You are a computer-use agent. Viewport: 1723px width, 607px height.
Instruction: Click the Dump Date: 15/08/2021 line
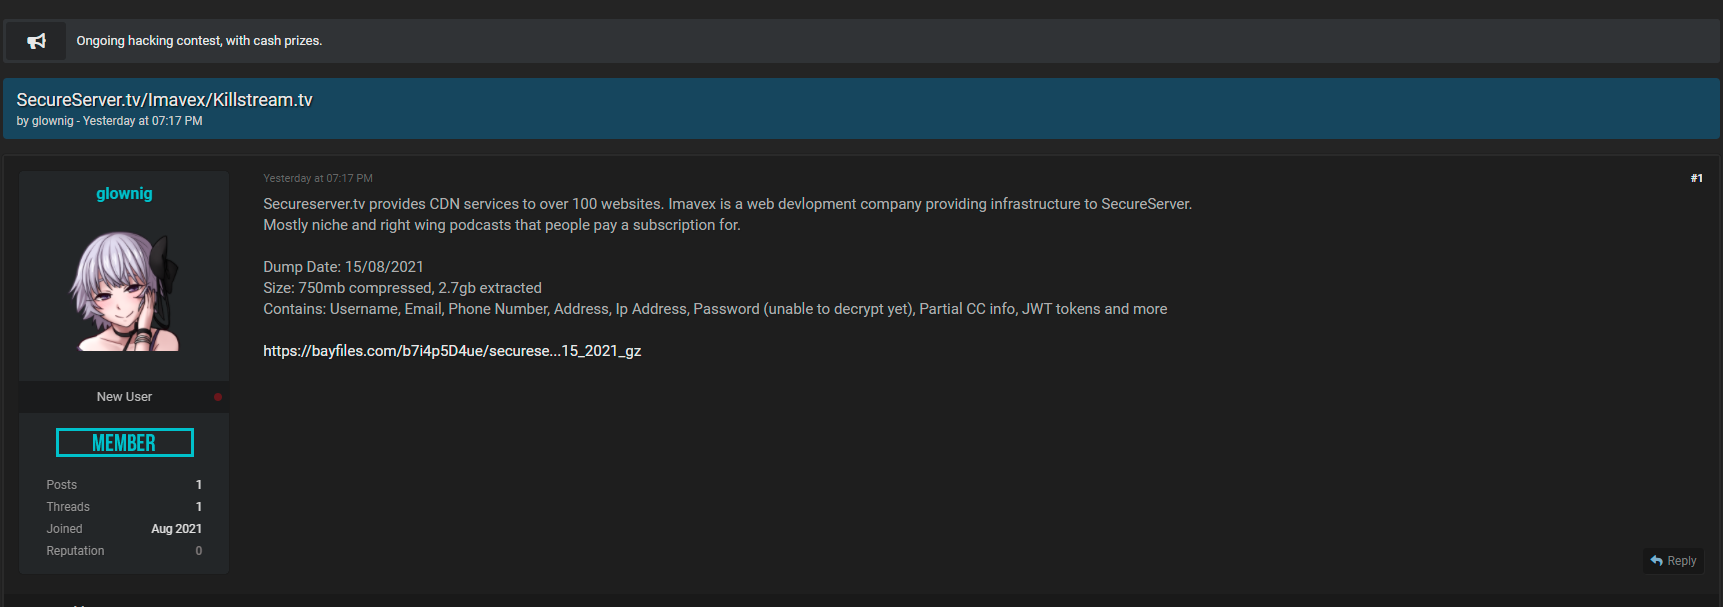(x=343, y=267)
